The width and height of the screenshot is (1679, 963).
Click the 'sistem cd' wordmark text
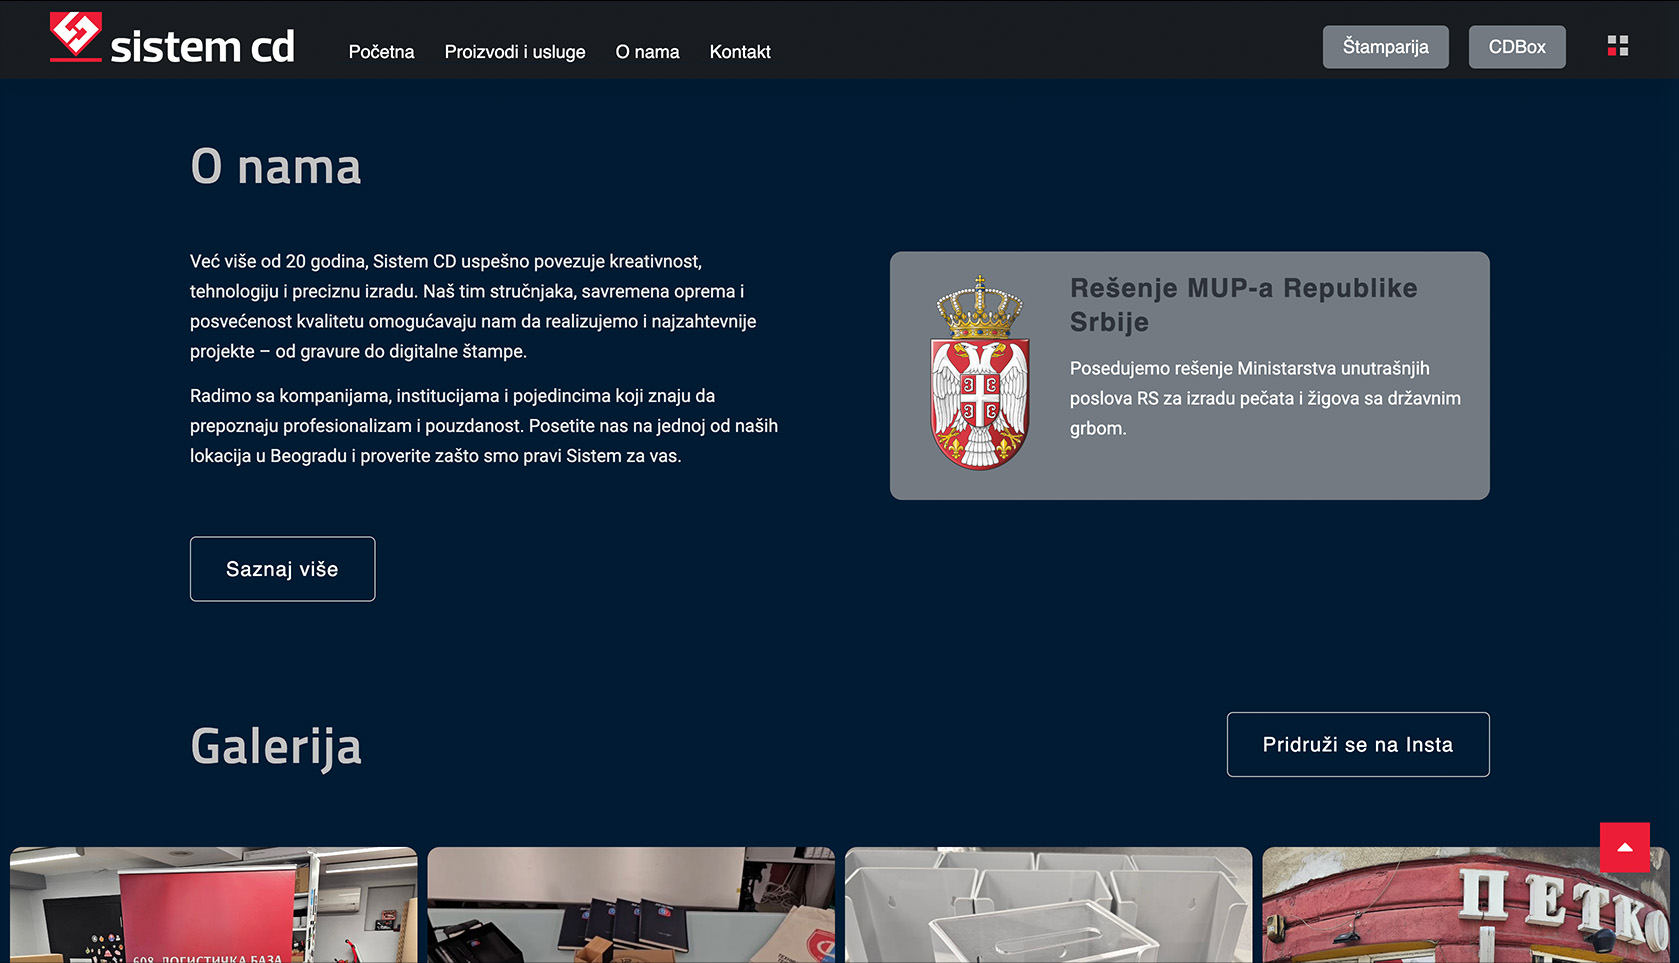(x=202, y=47)
